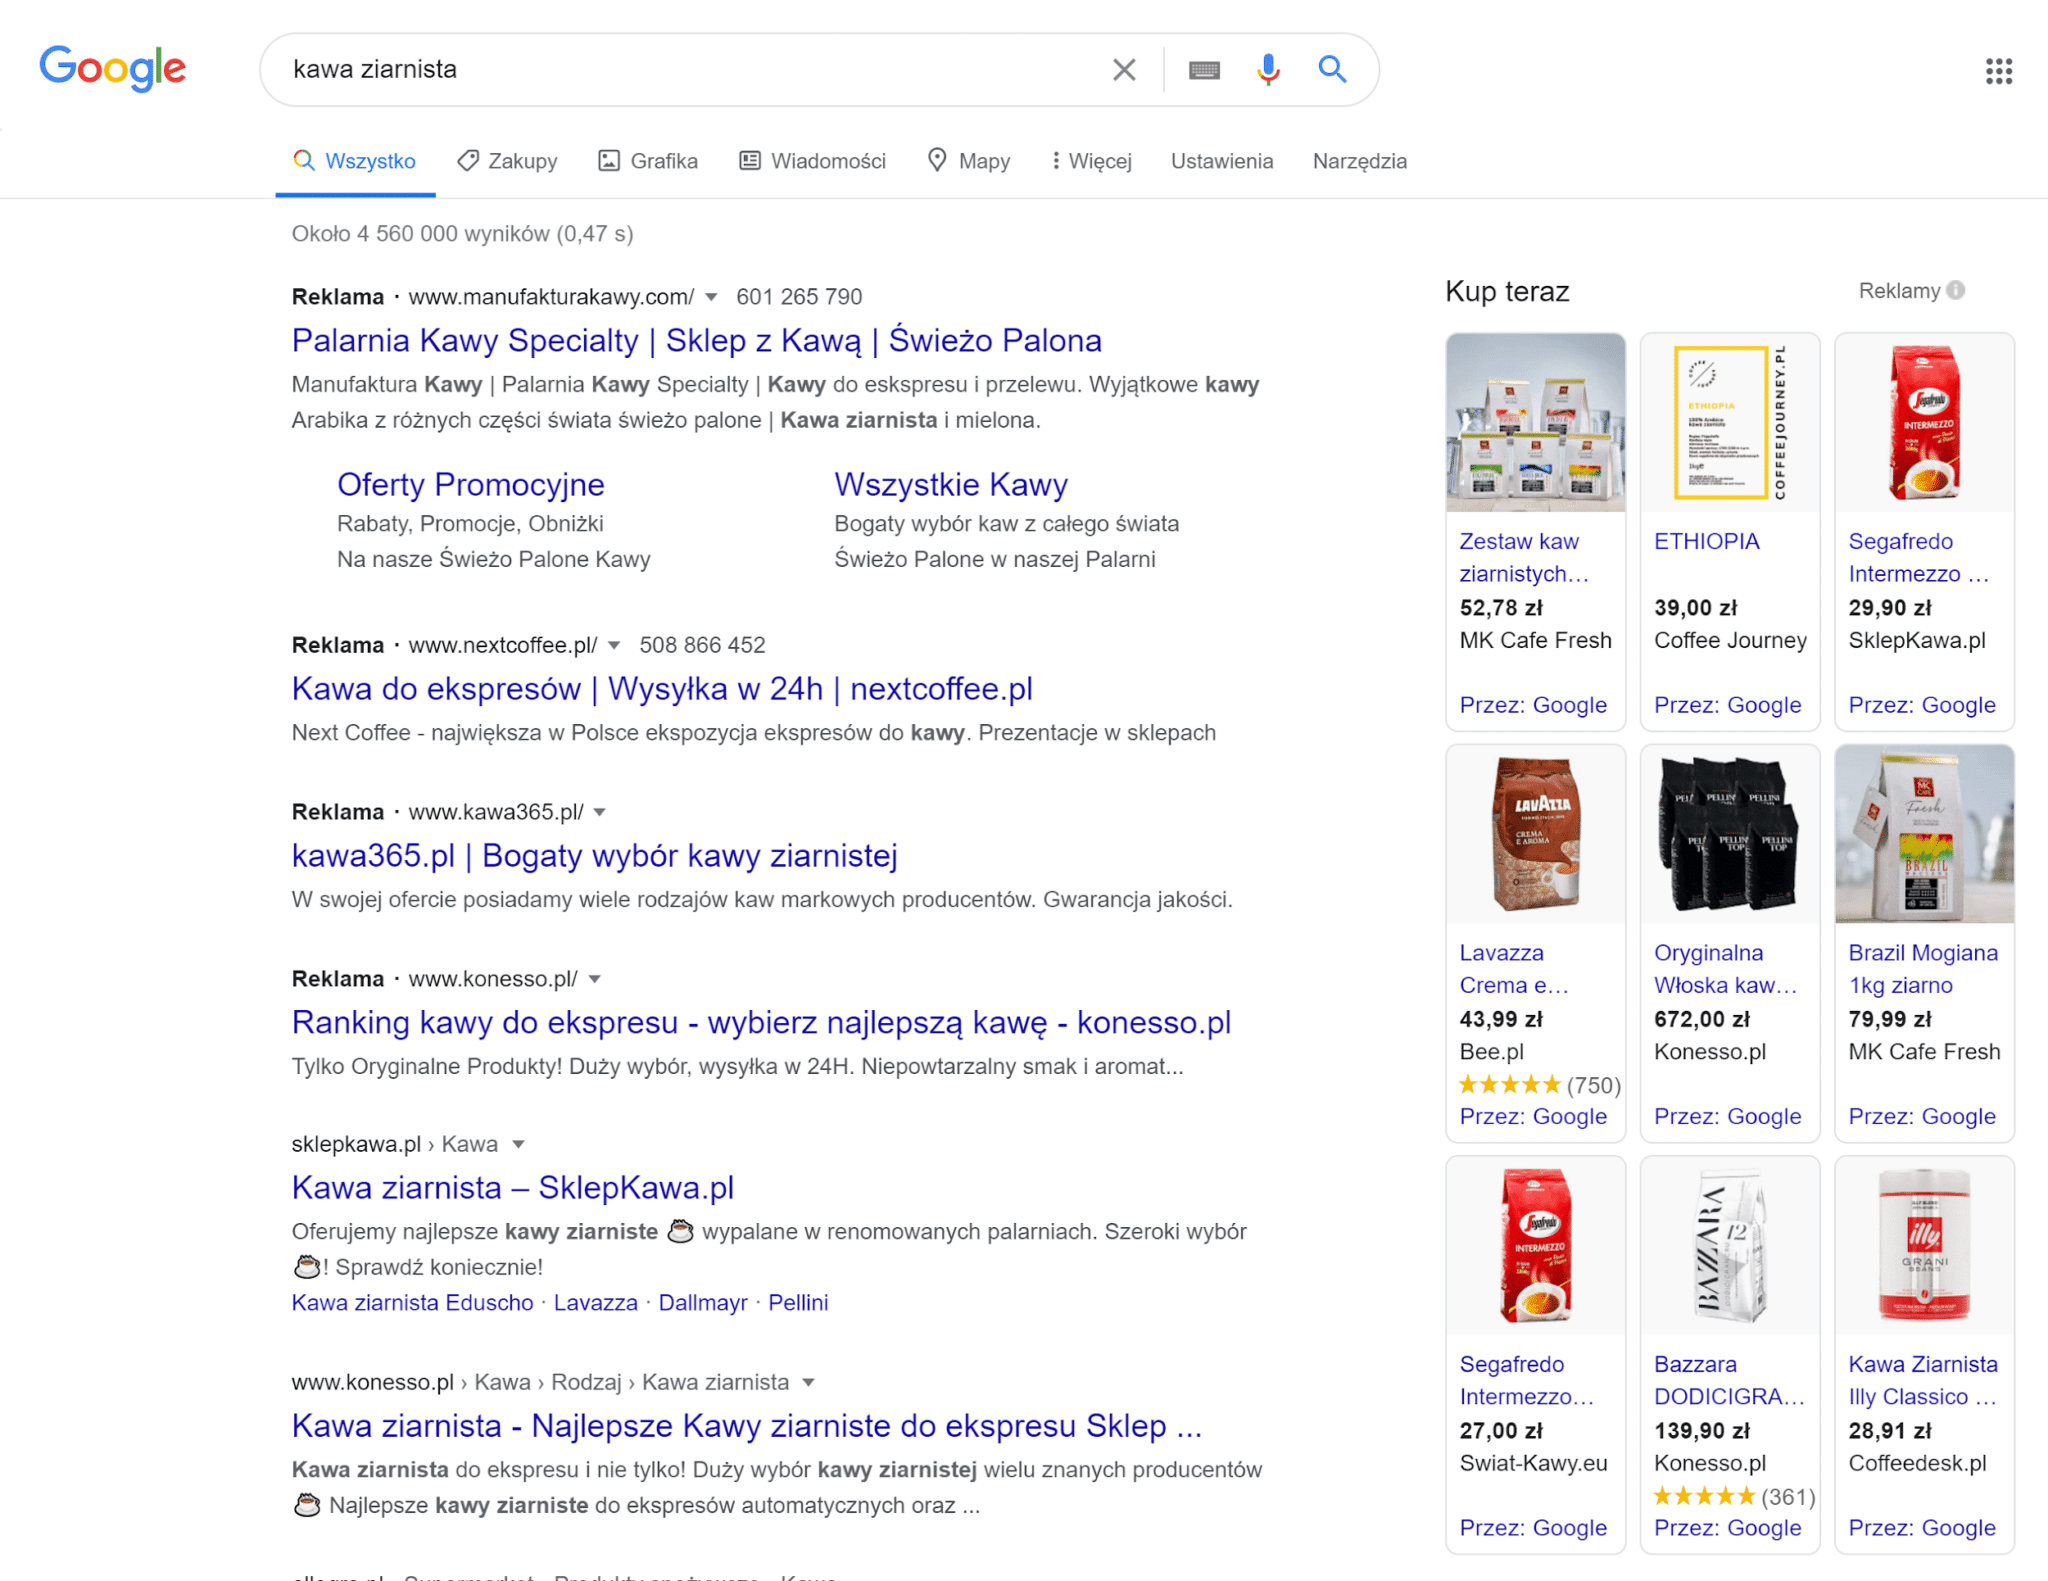Open Kawa ziarnista Eduscho sublink
The image size is (2048, 1581).
(412, 1303)
